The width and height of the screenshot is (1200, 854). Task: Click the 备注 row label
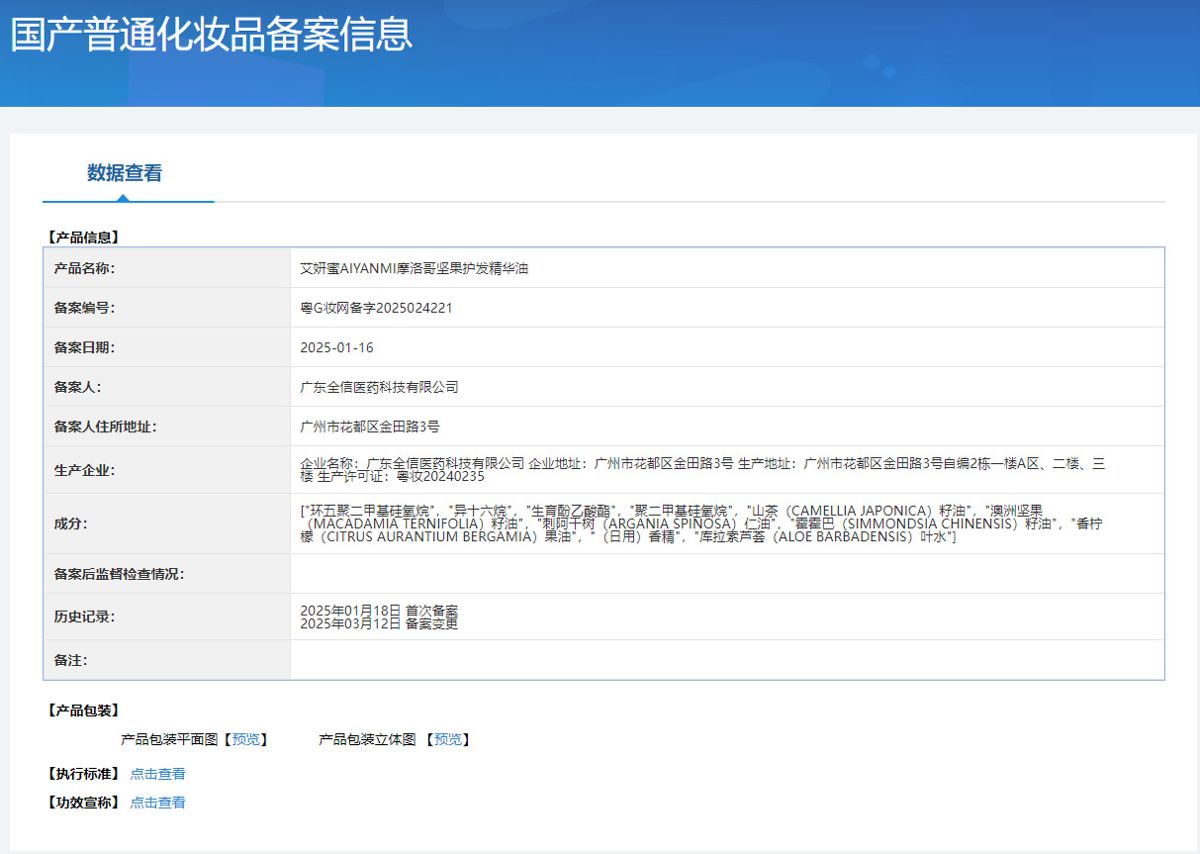pyautogui.click(x=70, y=661)
